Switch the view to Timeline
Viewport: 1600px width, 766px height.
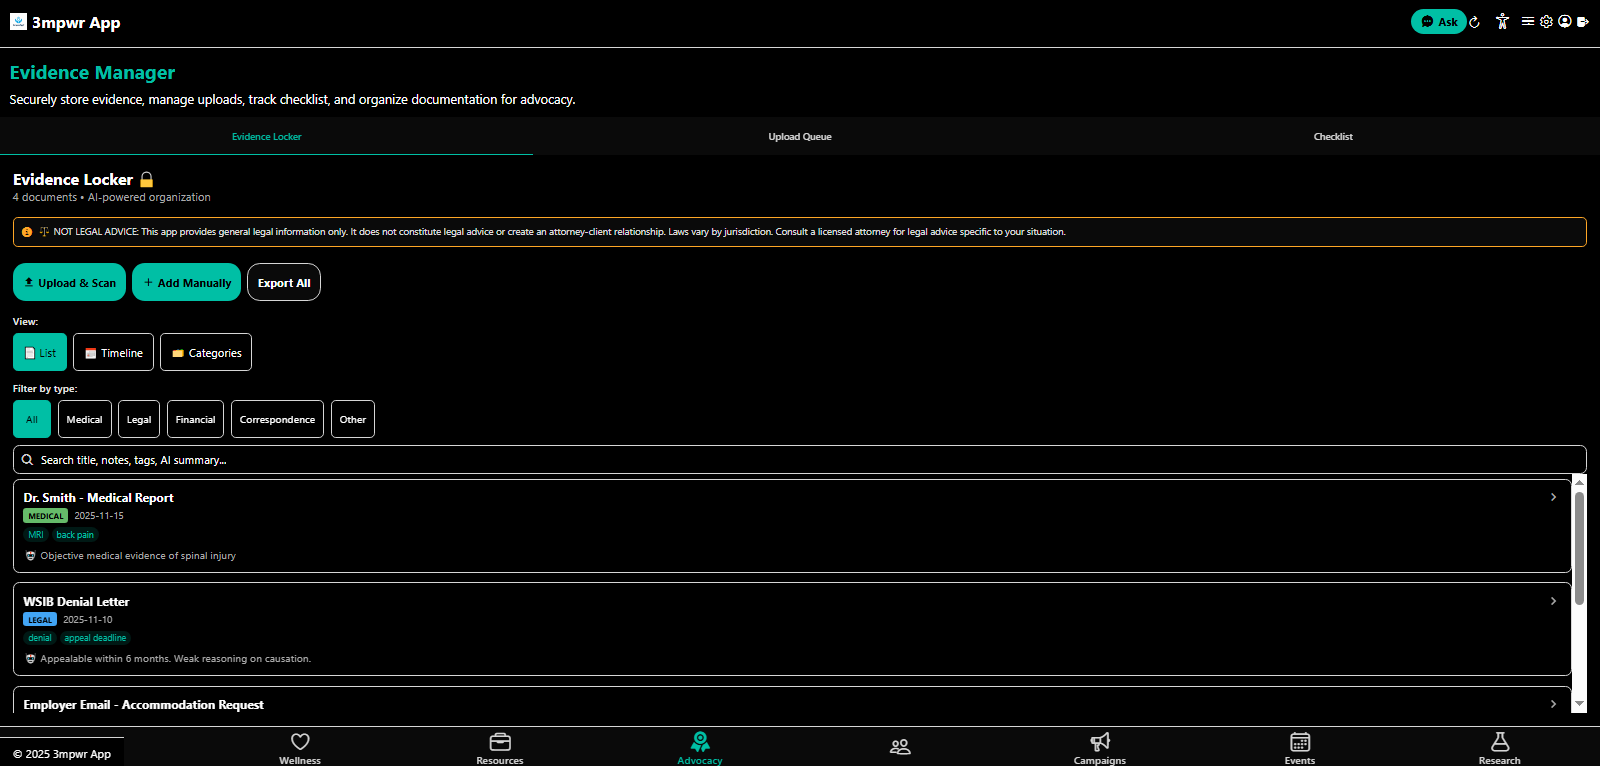pyautogui.click(x=113, y=353)
